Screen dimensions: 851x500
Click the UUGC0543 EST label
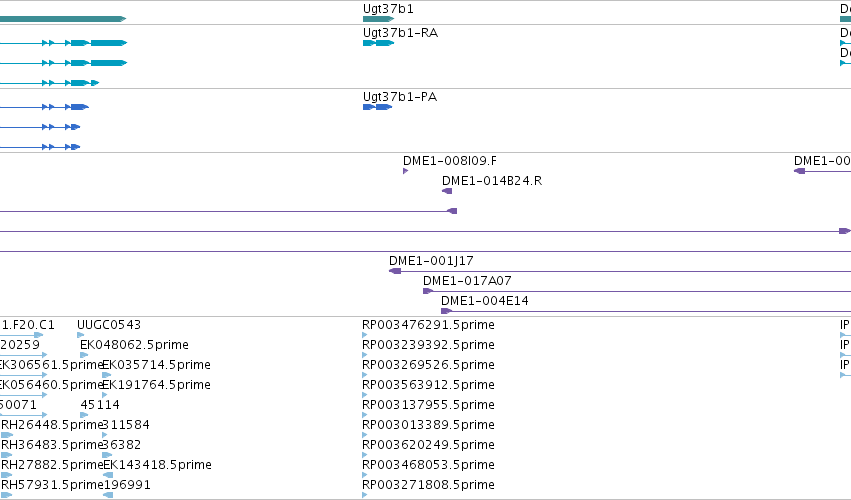(109, 325)
